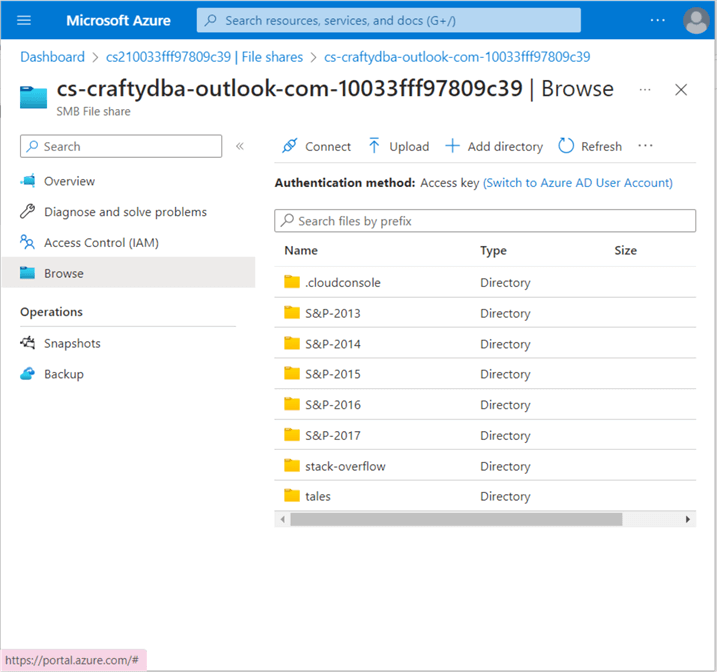Open the Overview menu item

[70, 181]
